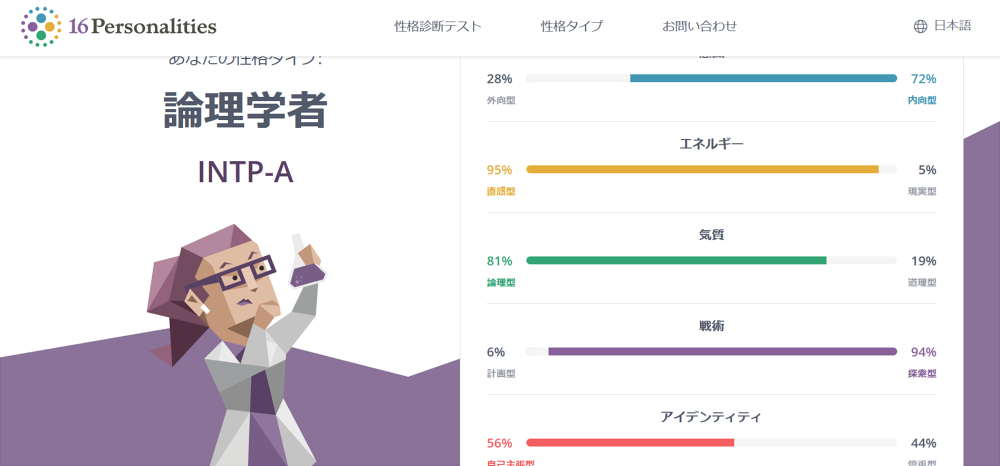This screenshot has width=1000, height=466.
Task: Click the 内向型 label
Action: [x=922, y=100]
